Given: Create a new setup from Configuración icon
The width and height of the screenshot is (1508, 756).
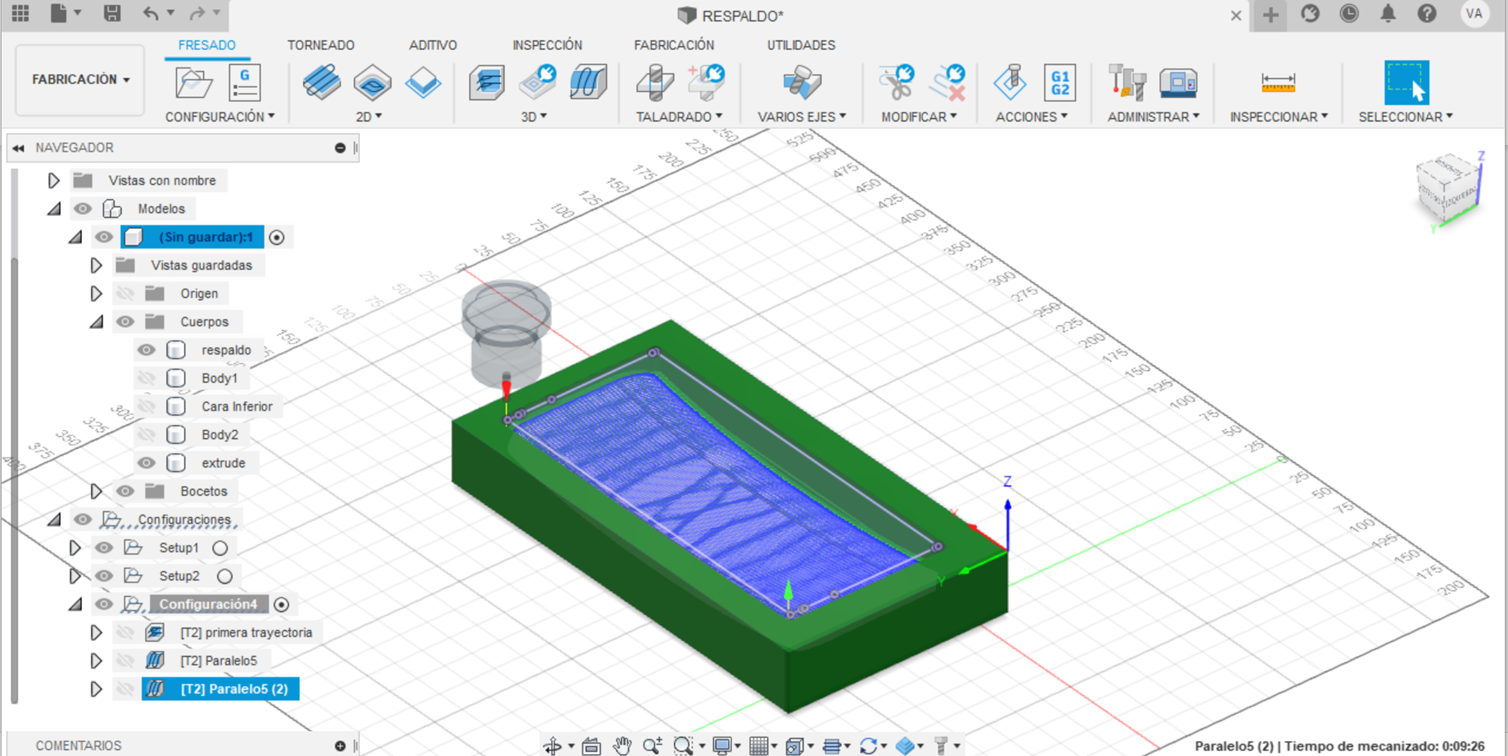Looking at the screenshot, I should tap(193, 83).
